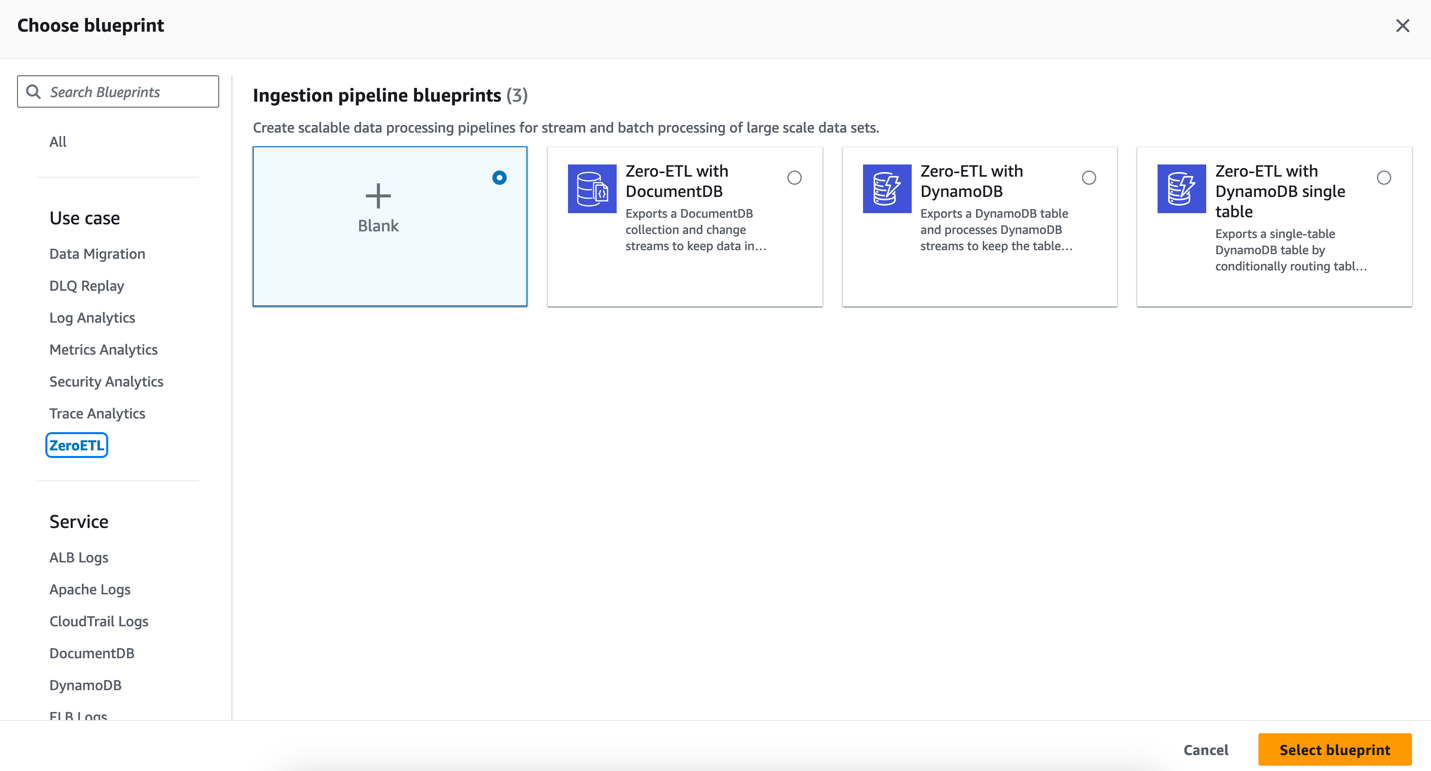Image resolution: width=1431 pixels, height=771 pixels.
Task: Click the DocumentDB collection export description
Action: [x=696, y=230]
